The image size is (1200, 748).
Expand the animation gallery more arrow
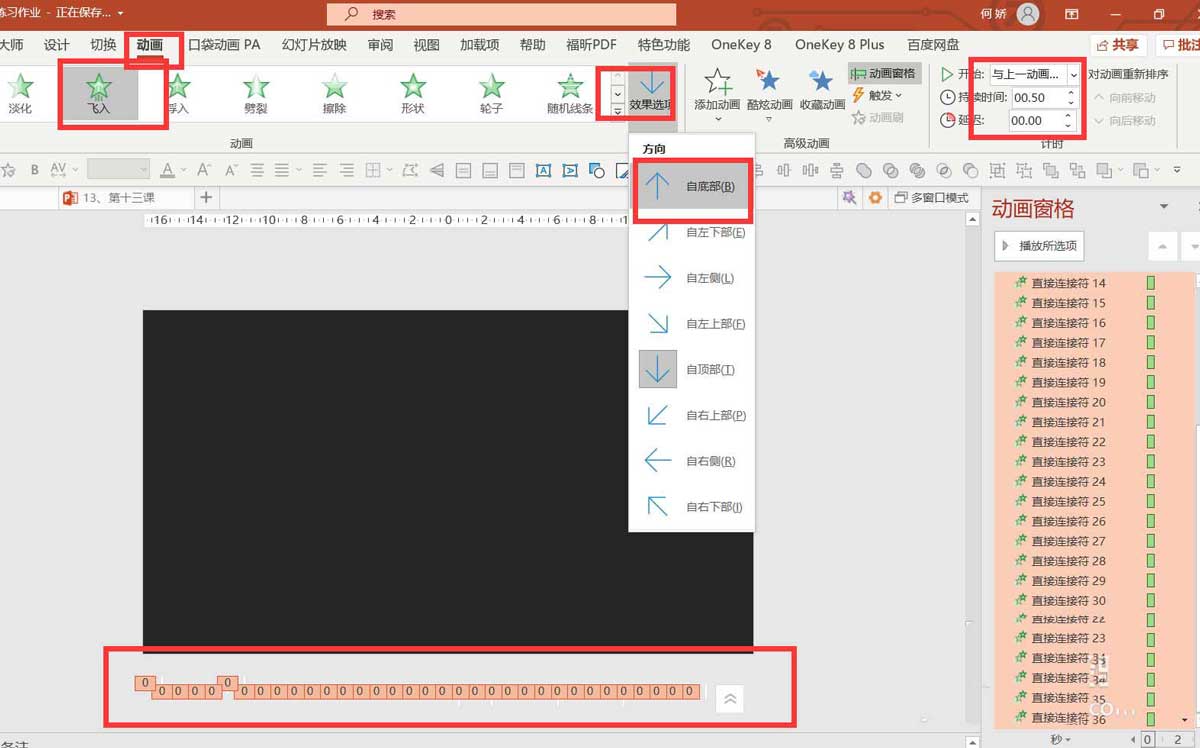tap(618, 111)
